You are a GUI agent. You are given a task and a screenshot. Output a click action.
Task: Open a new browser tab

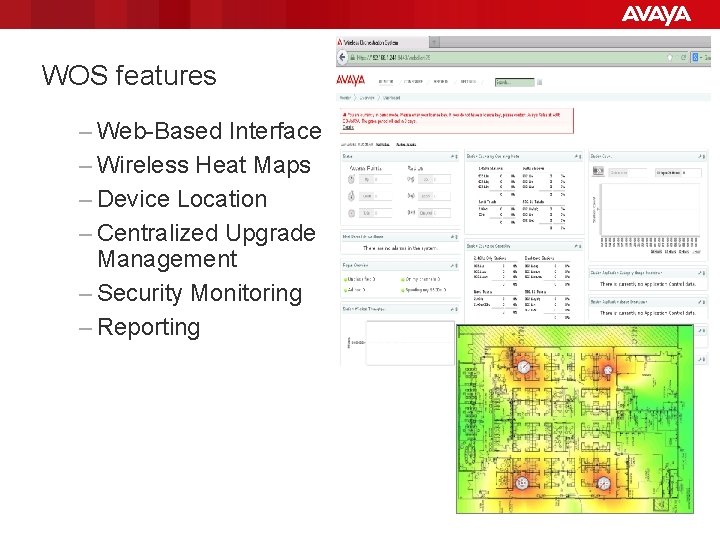(x=434, y=42)
